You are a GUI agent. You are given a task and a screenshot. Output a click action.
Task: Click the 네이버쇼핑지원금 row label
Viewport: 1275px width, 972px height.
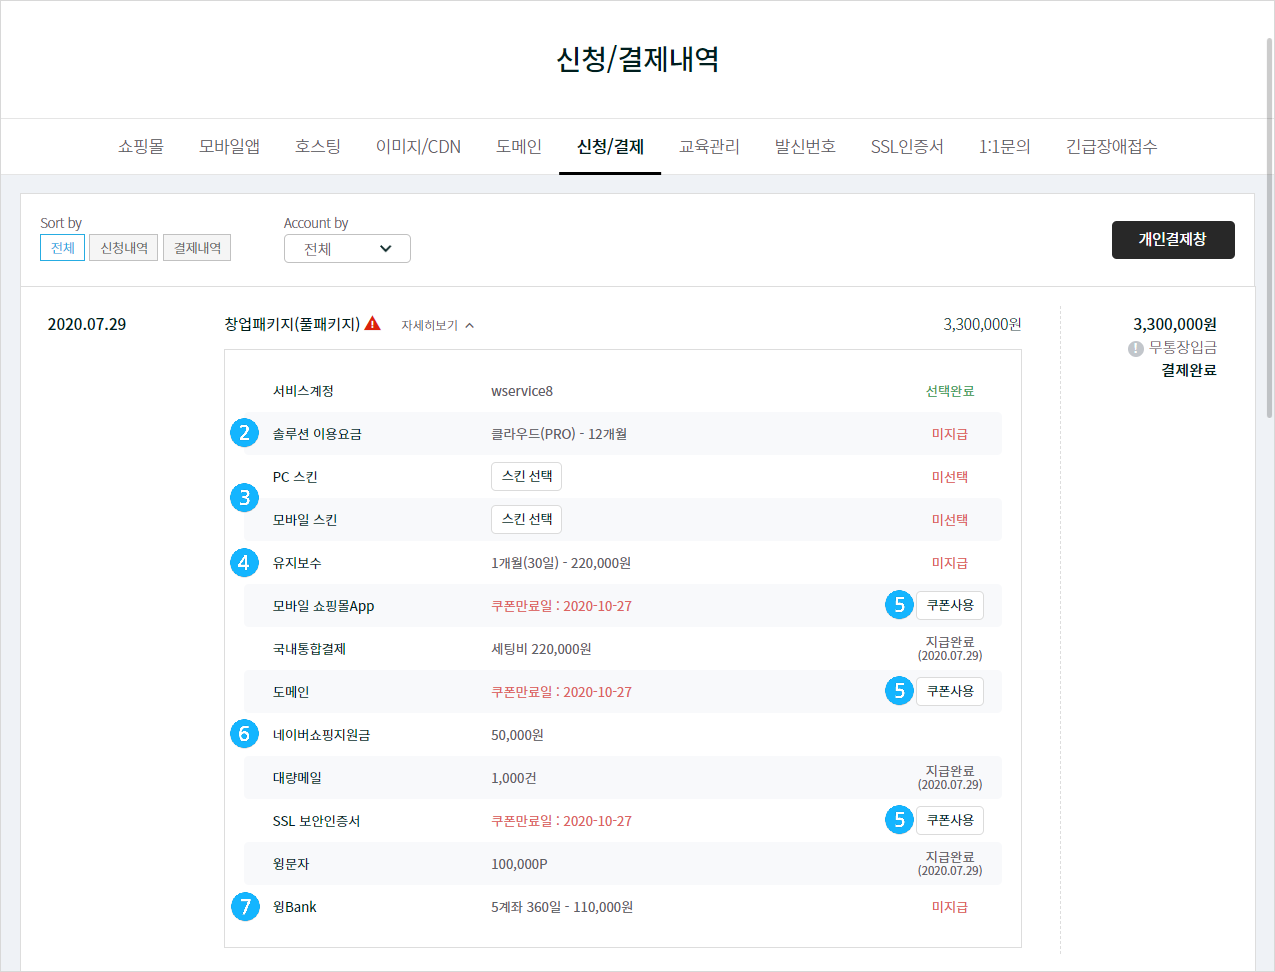point(321,735)
